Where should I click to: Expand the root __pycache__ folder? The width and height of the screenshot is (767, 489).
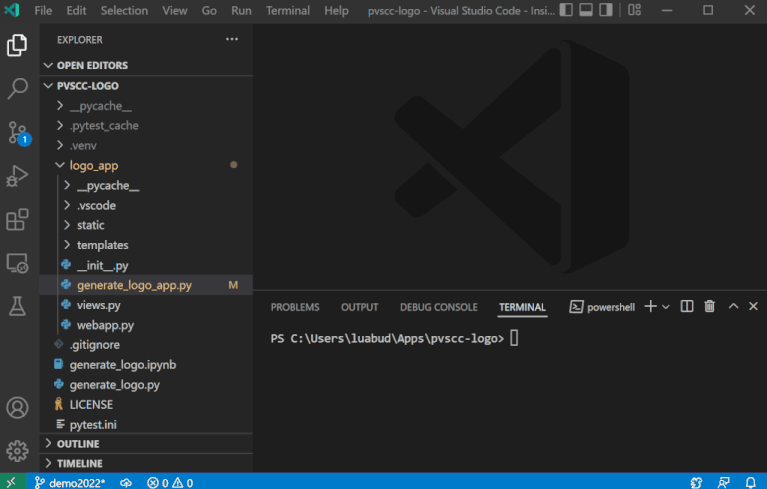(x=146, y=106)
